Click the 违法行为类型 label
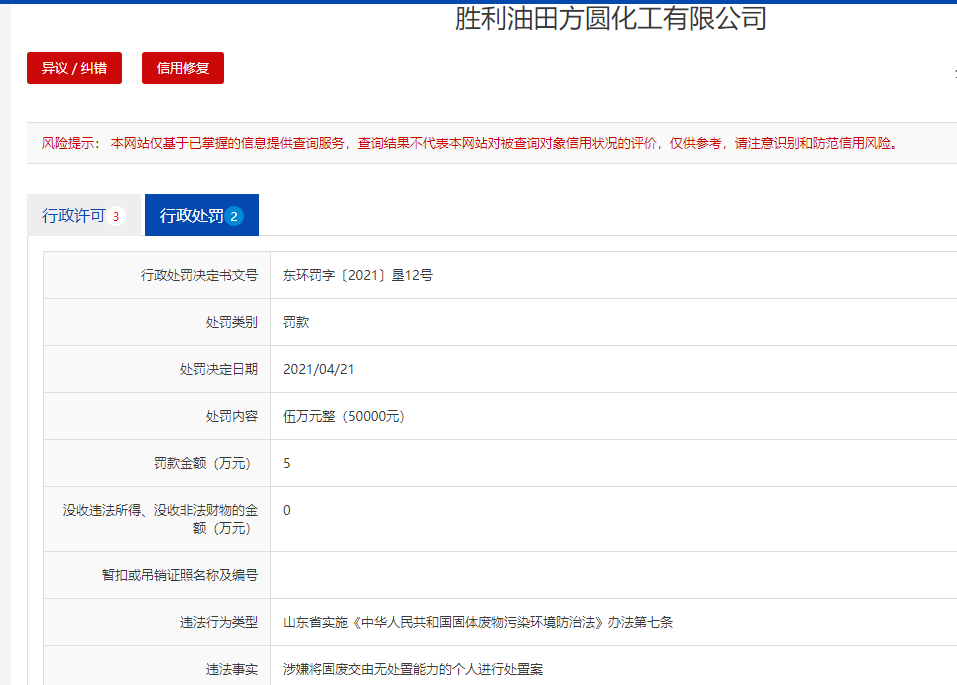957x685 pixels. [219, 622]
